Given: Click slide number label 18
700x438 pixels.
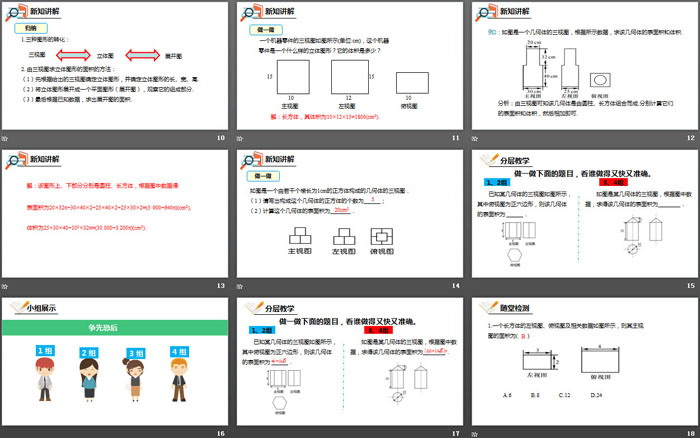Looking at the screenshot, I should (691, 434).
